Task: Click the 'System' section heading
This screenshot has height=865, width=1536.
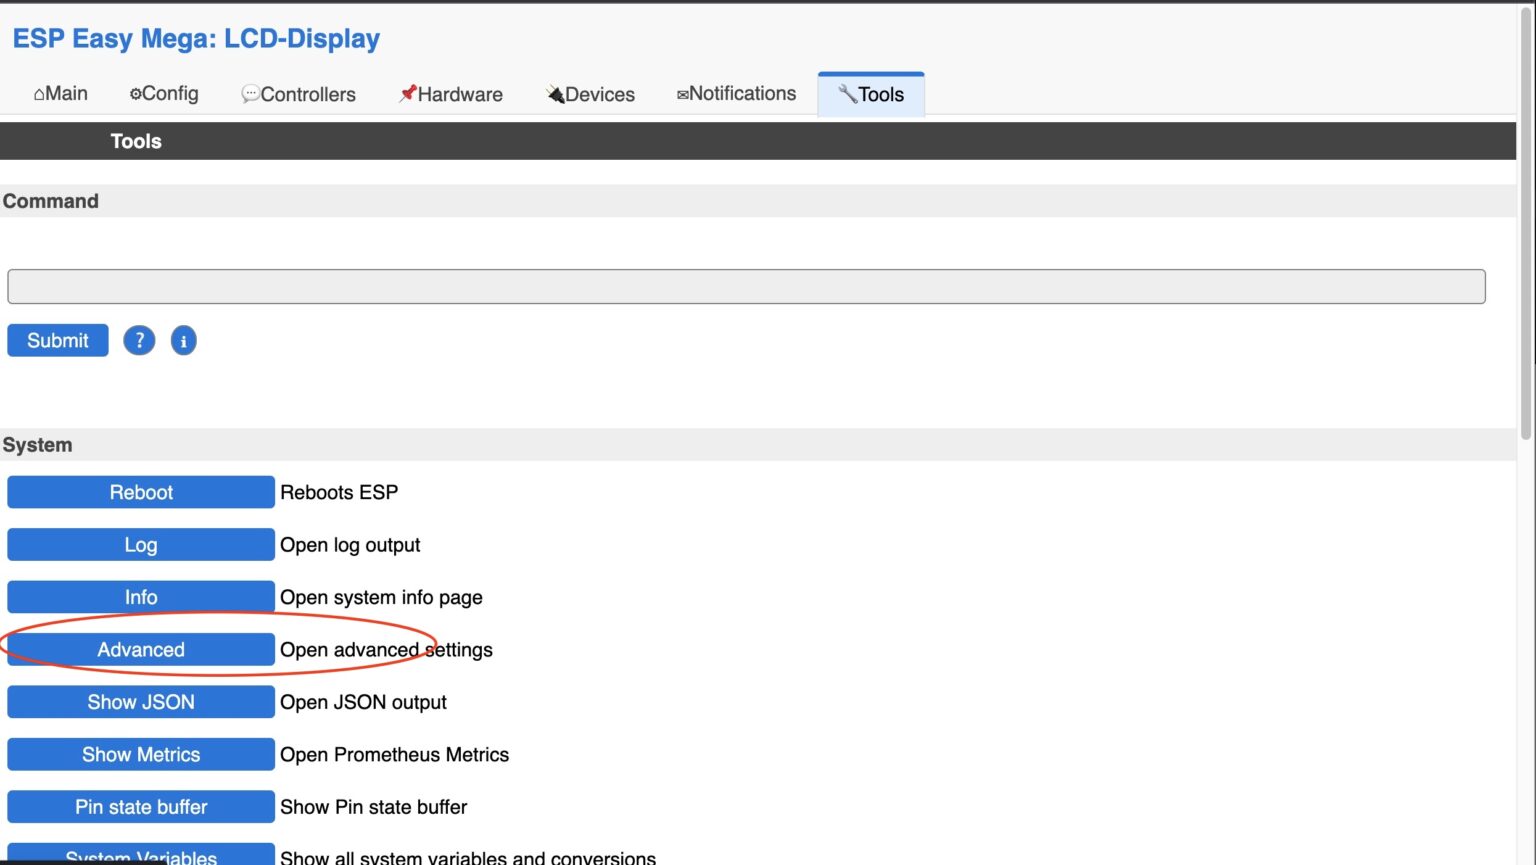Action: tap(37, 445)
